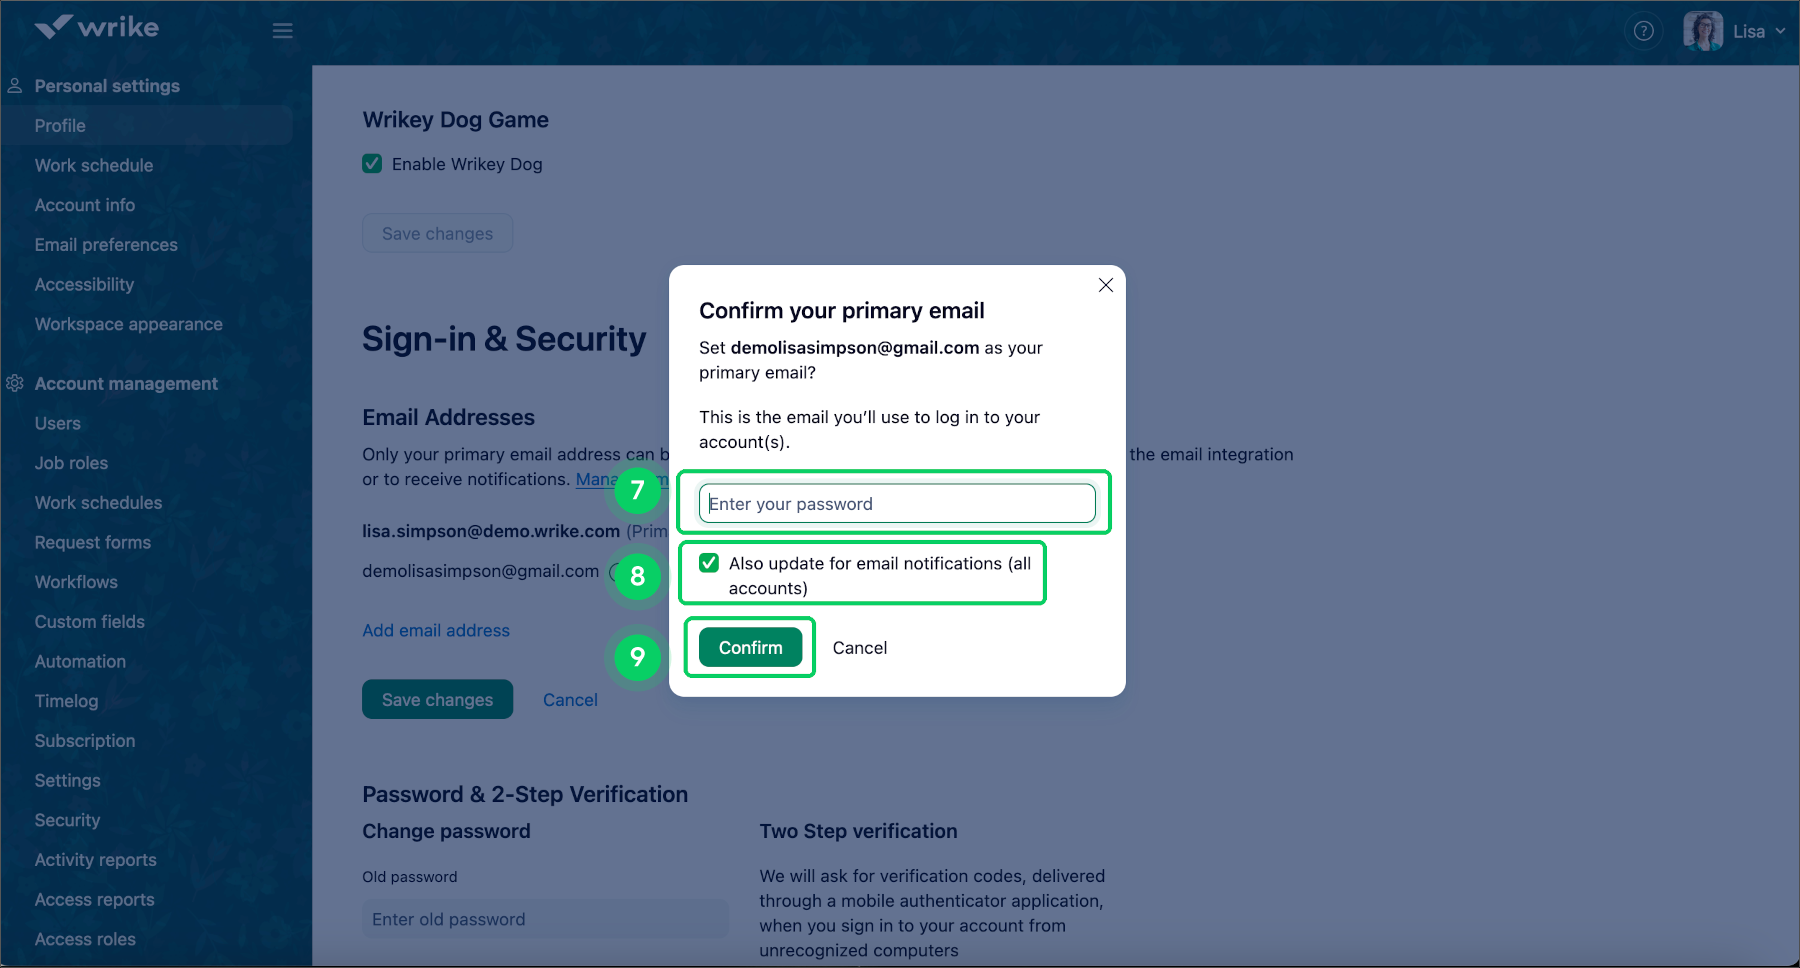Open Work schedule in the sidebar

click(x=94, y=165)
